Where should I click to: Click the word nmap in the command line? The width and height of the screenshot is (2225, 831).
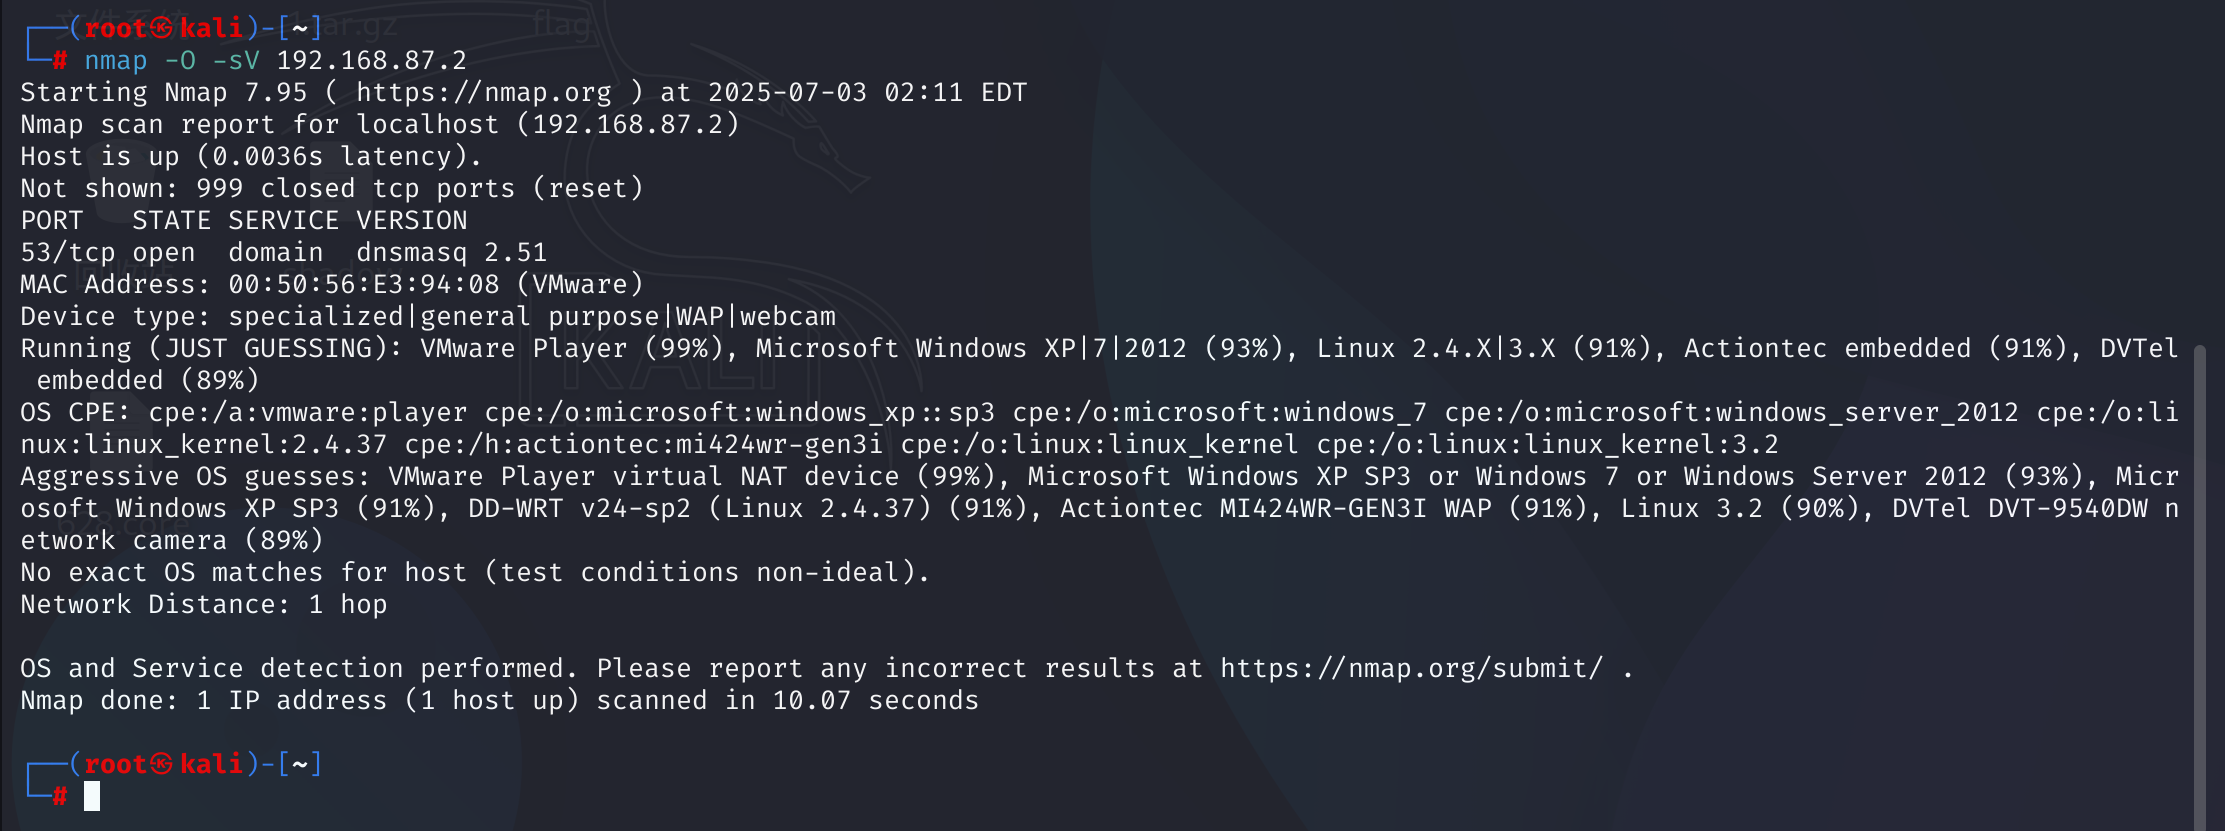coord(116,60)
